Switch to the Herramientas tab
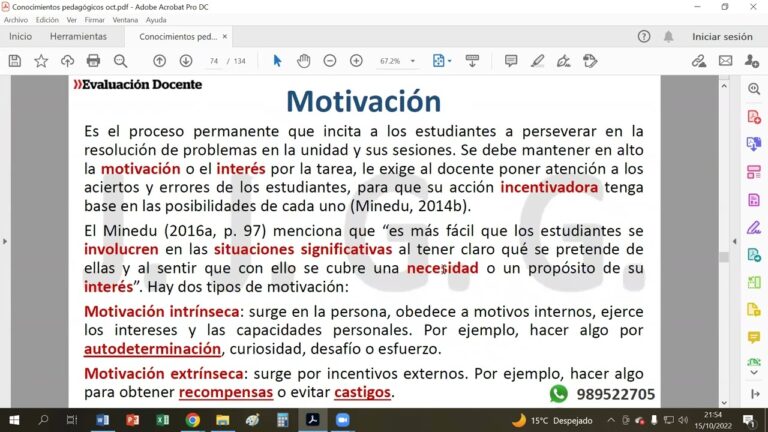This screenshot has width=768, height=432. point(78,36)
